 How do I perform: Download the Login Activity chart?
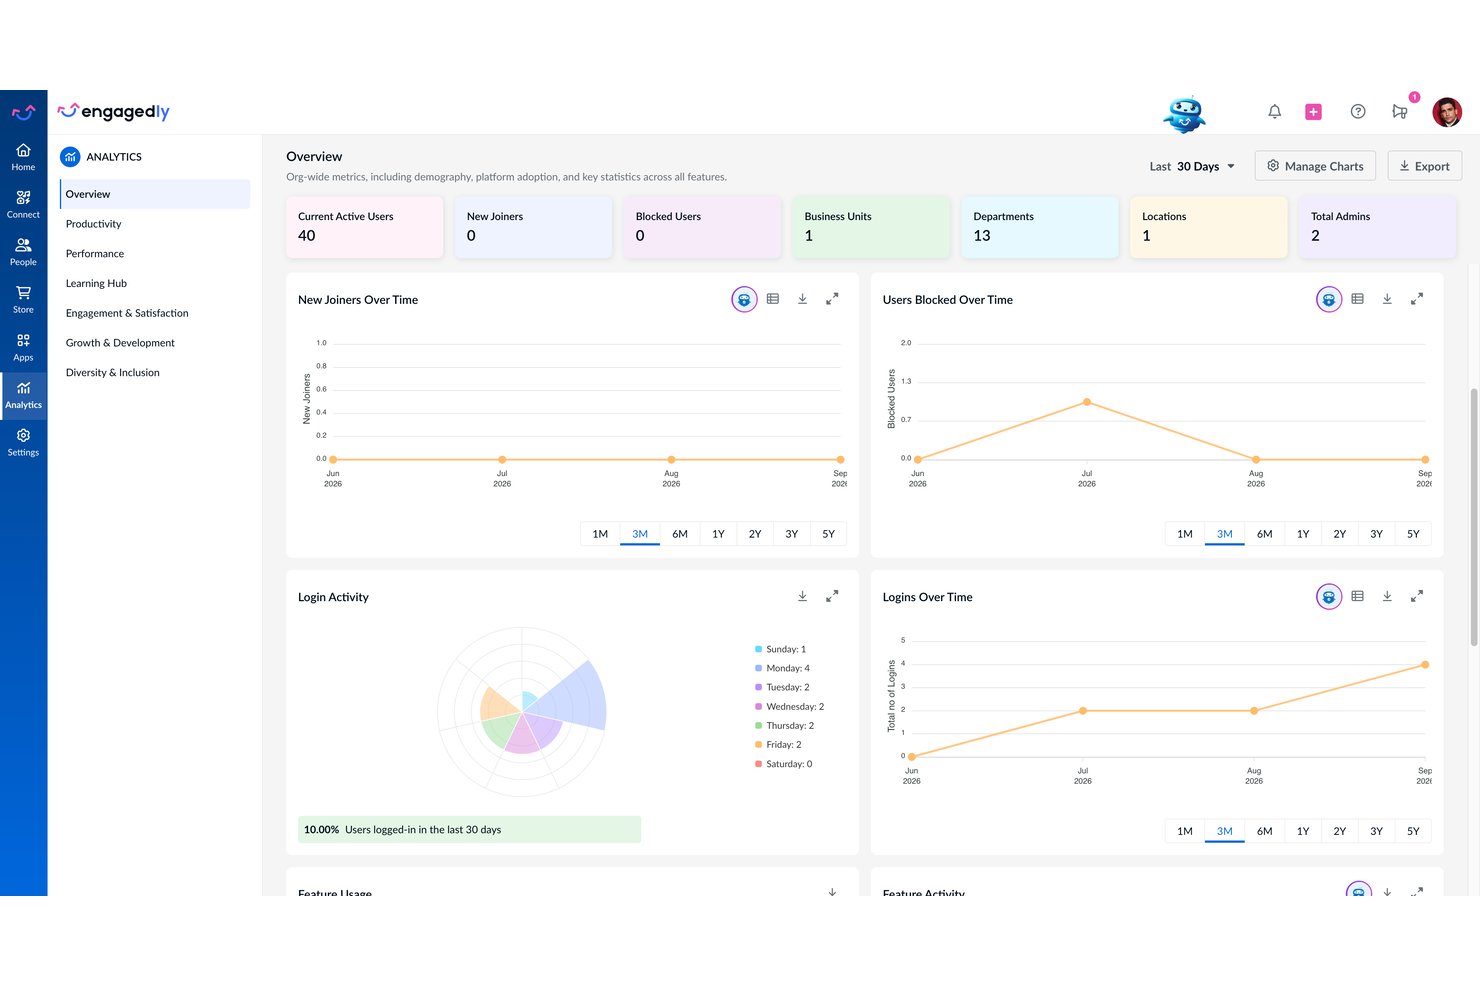tap(802, 596)
